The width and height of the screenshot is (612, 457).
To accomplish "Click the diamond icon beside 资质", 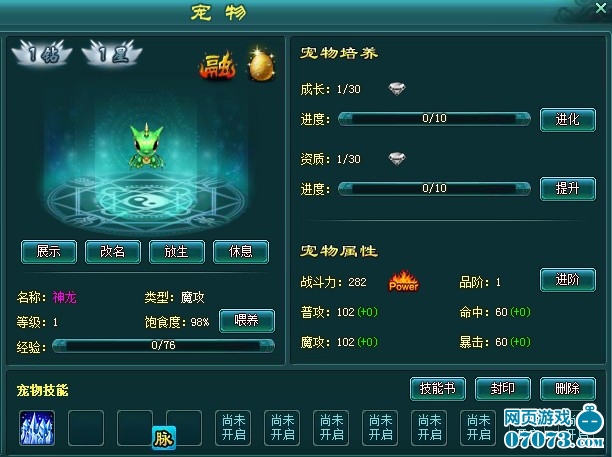I will [x=397, y=158].
